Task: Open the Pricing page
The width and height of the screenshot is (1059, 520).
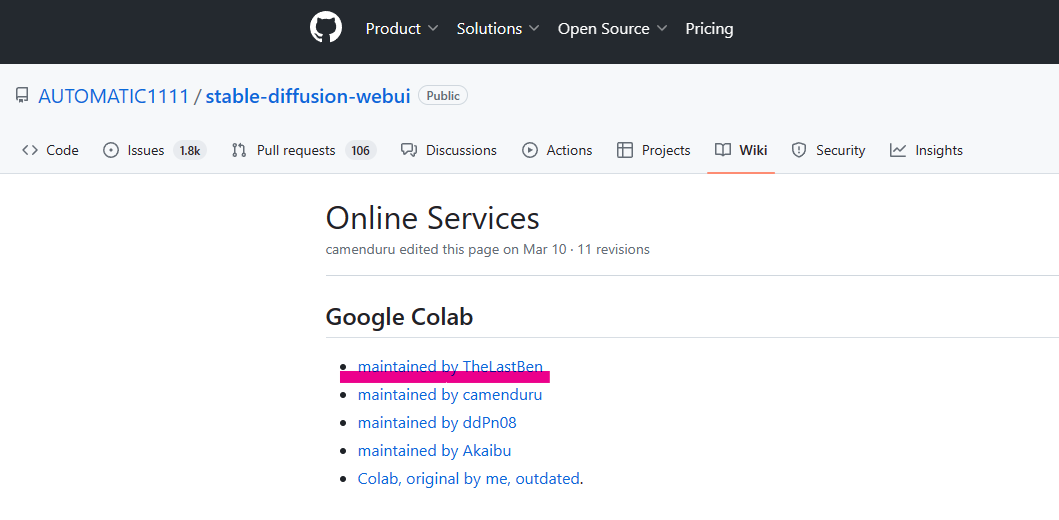Action: pyautogui.click(x=709, y=28)
